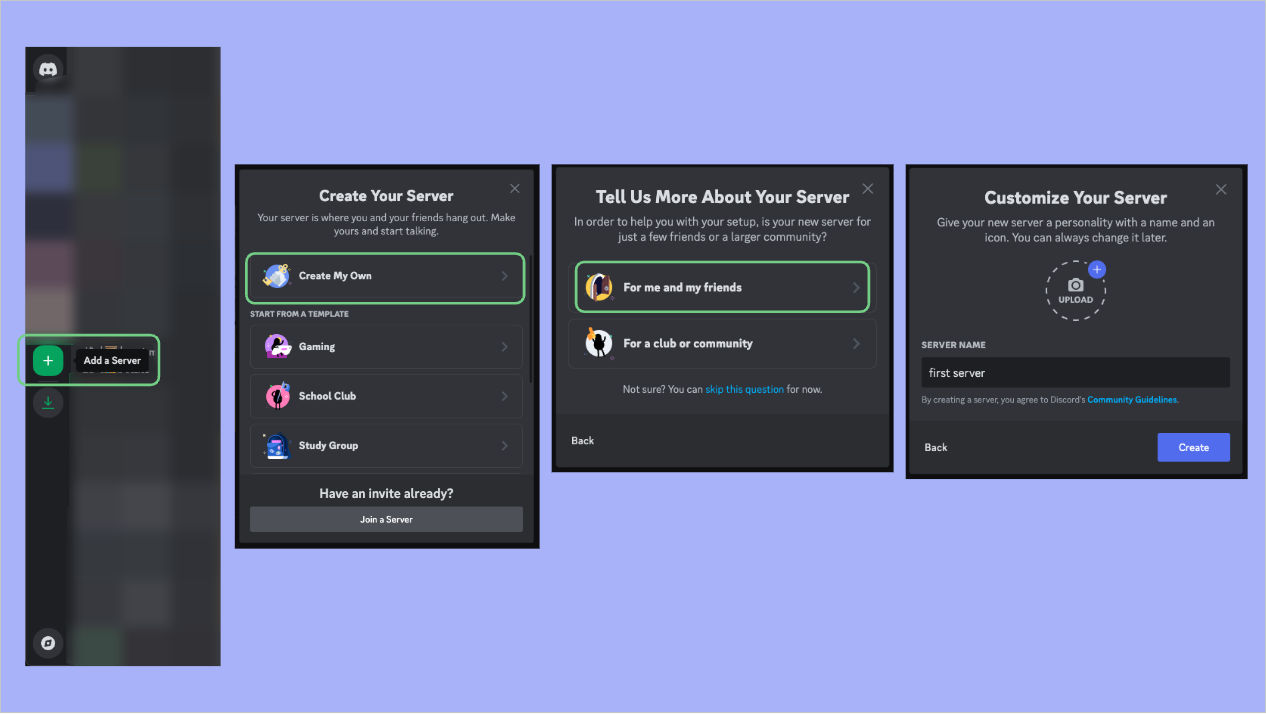This screenshot has height=714, width=1266.
Task: Choose the Study Group template
Action: [x=385, y=446]
